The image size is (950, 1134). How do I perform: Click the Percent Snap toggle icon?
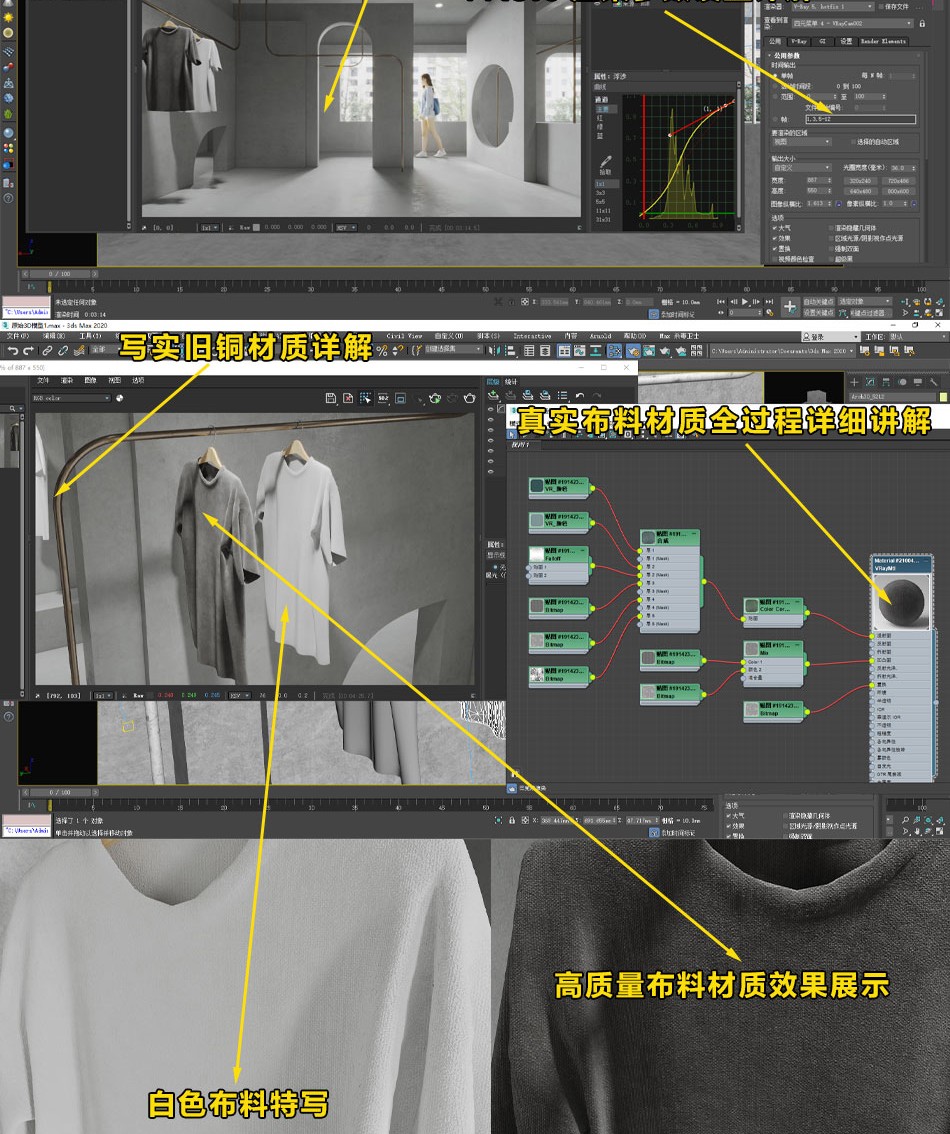pos(382,351)
